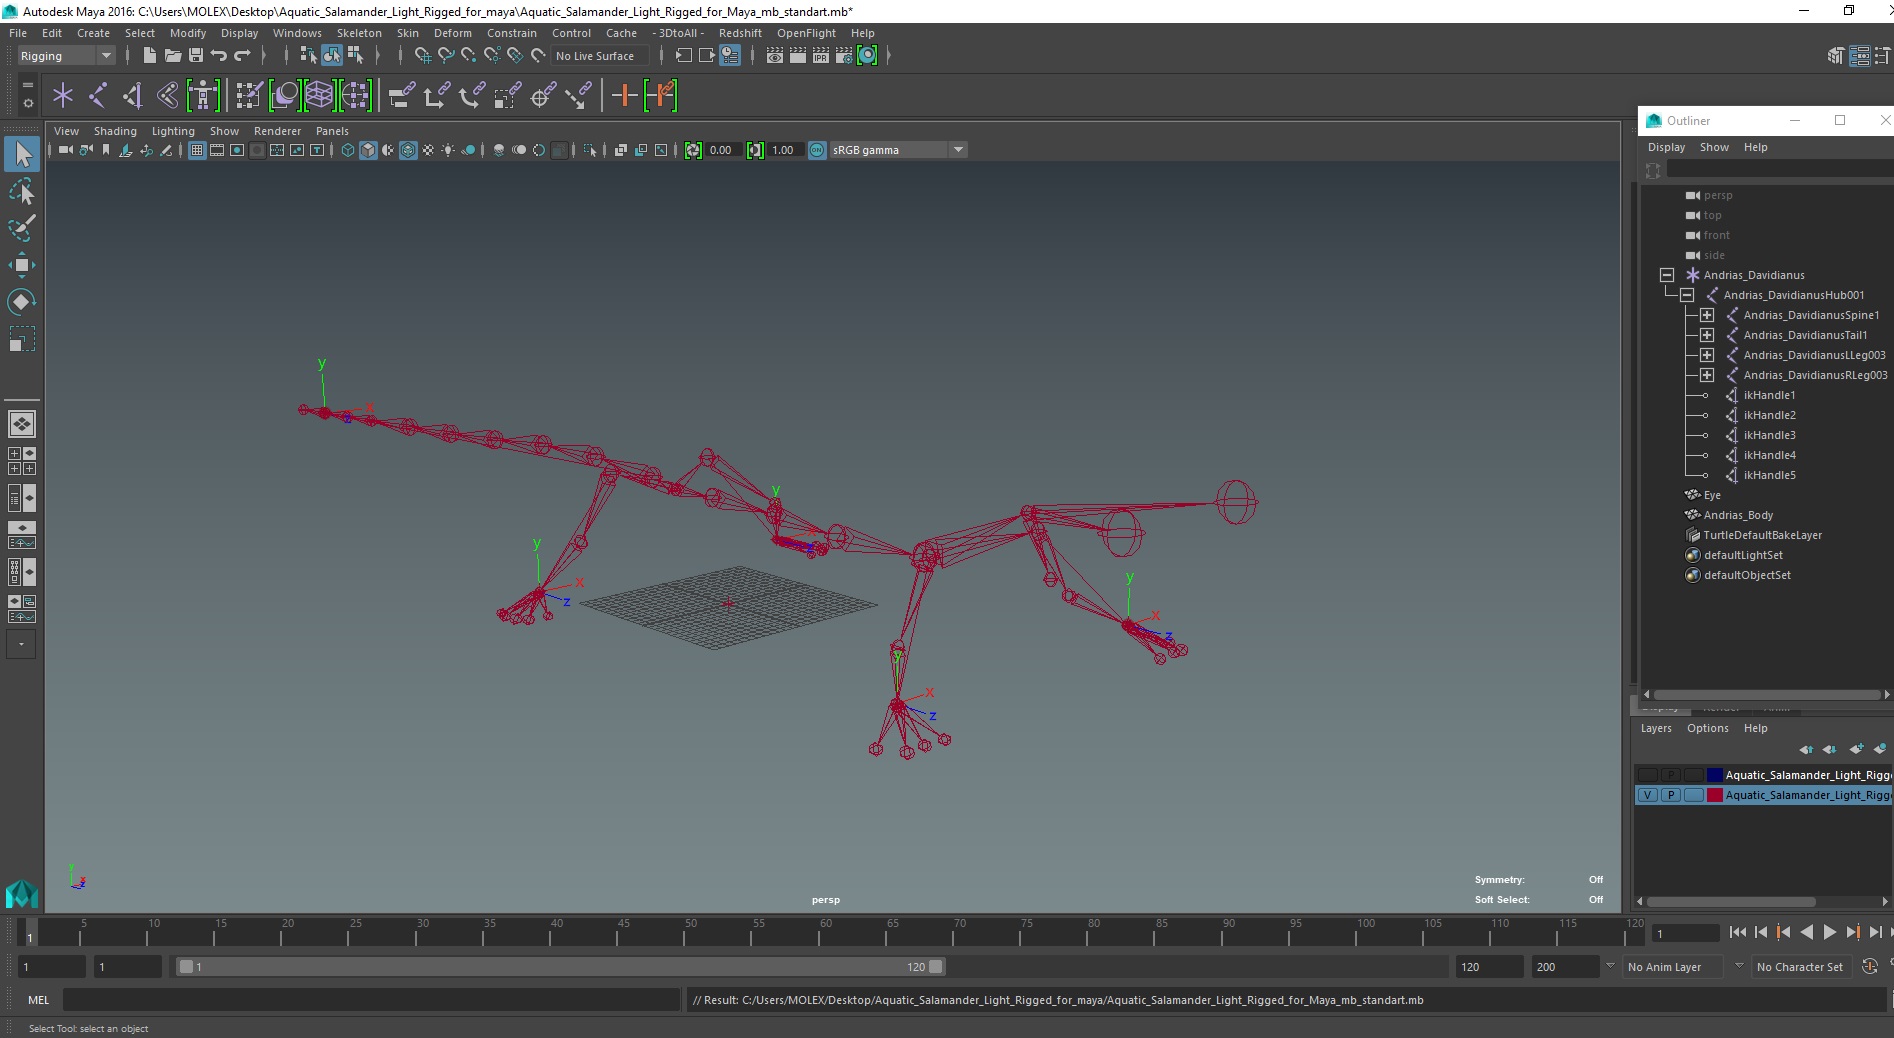The image size is (1894, 1038).
Task: Click the time range slider bar
Action: click(560, 967)
